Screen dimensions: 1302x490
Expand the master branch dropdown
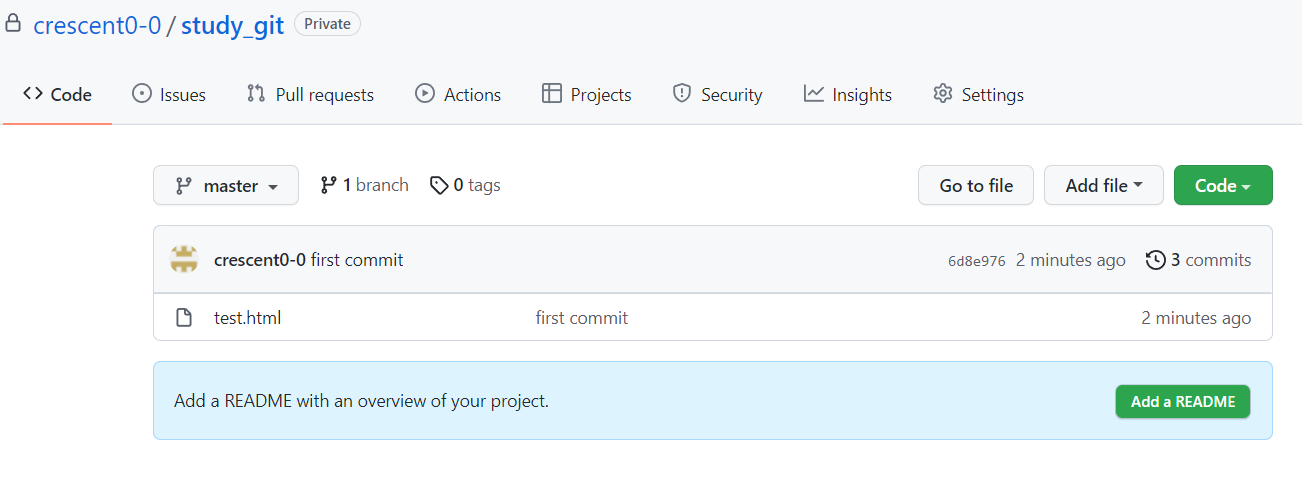tap(226, 185)
